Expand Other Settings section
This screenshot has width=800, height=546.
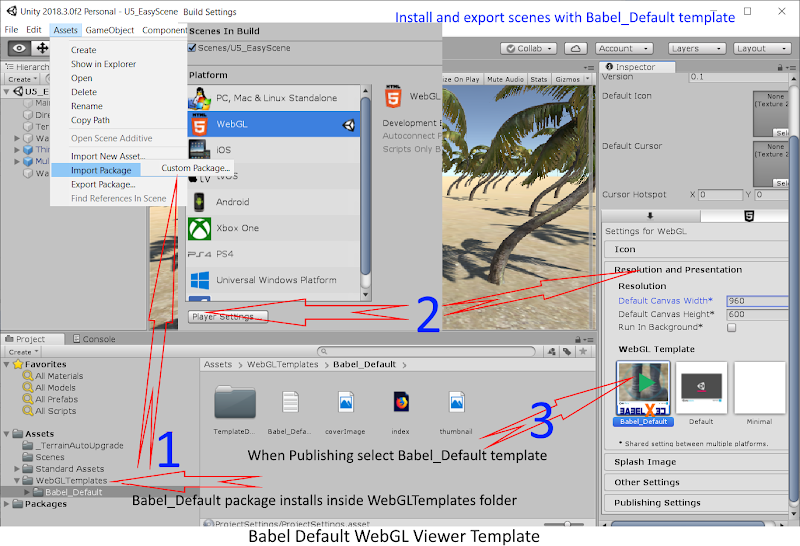pyautogui.click(x=696, y=483)
